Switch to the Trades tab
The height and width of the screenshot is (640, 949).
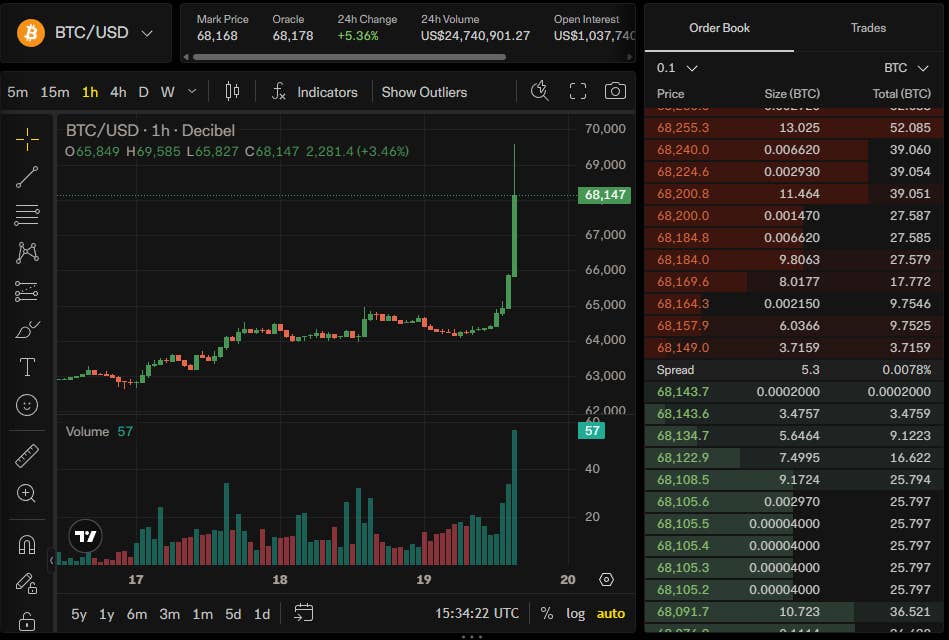(x=868, y=28)
